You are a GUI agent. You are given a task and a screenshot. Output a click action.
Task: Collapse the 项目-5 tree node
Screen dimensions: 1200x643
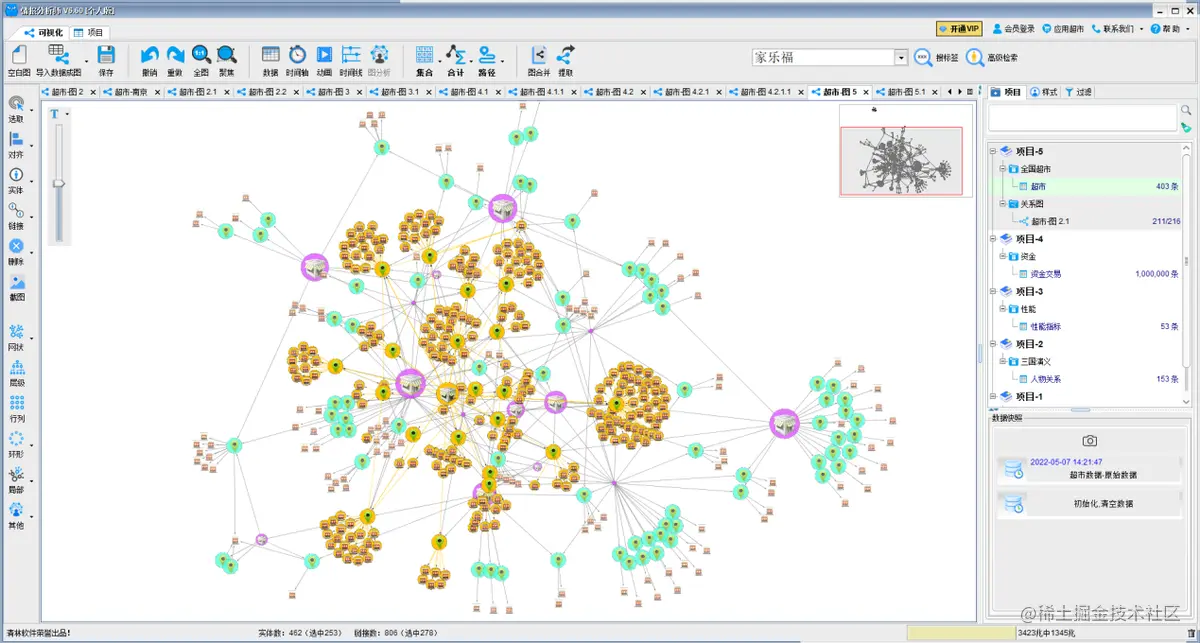coord(994,151)
